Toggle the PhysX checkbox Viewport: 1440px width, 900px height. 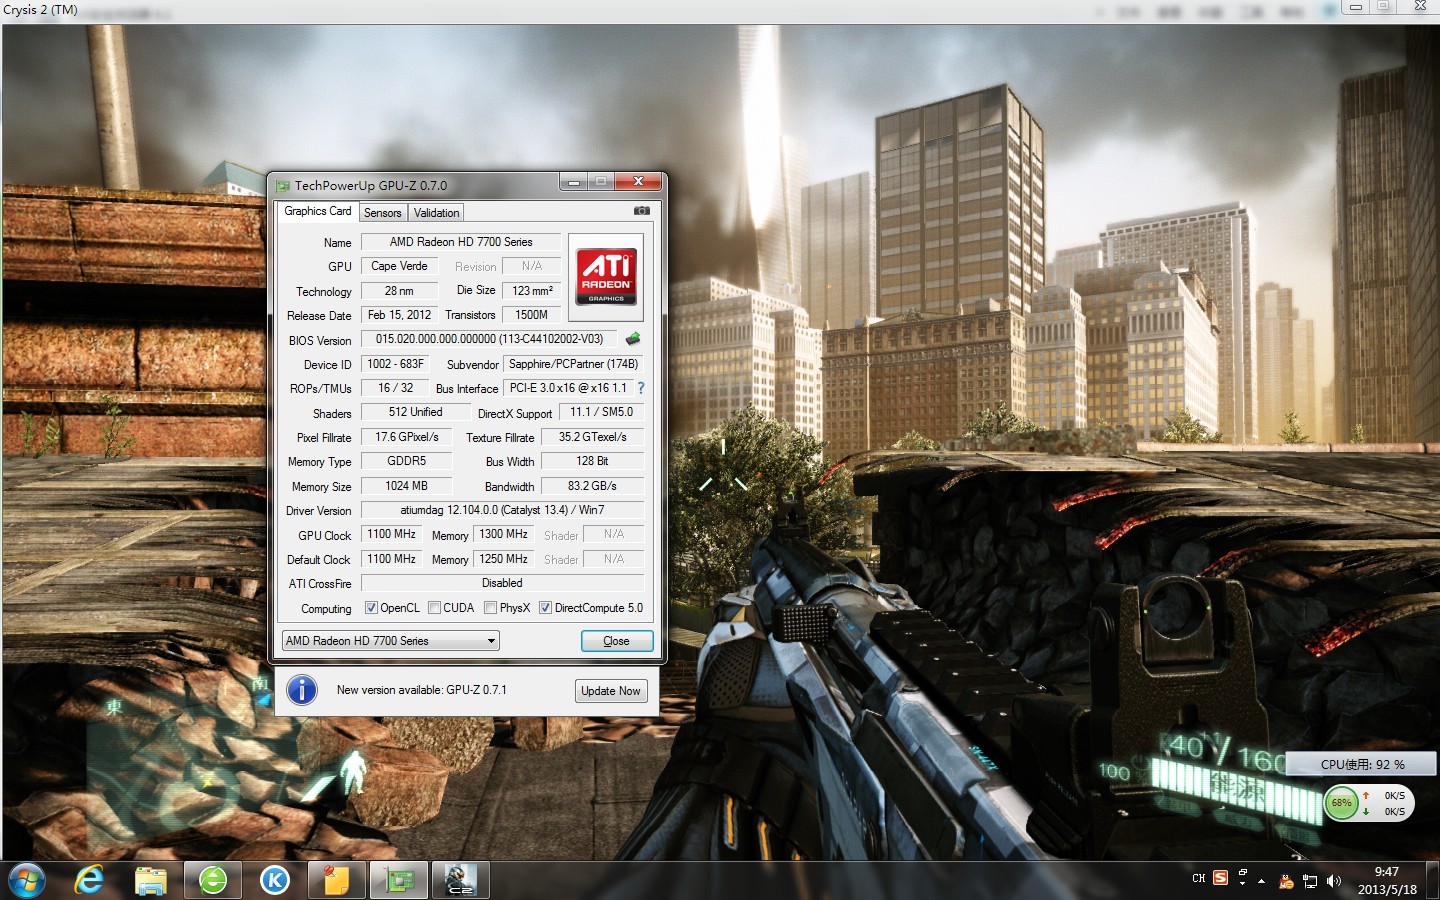(x=490, y=608)
